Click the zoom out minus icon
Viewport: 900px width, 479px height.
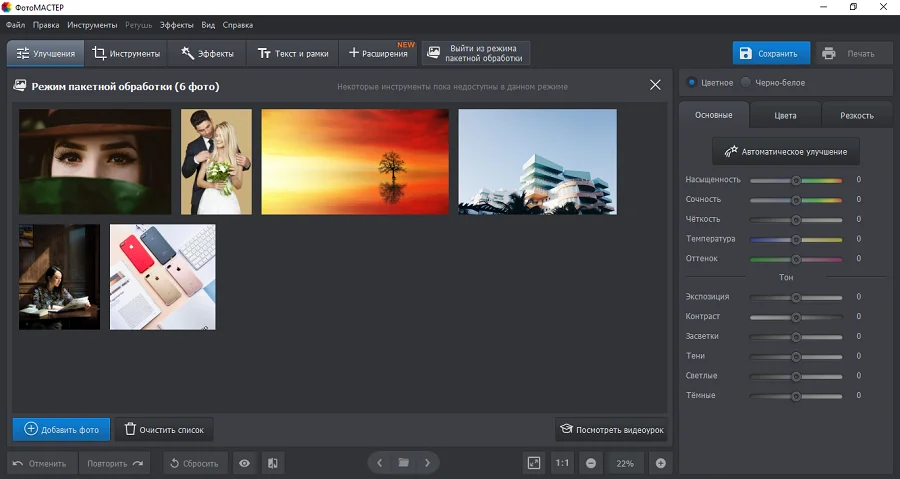click(591, 463)
